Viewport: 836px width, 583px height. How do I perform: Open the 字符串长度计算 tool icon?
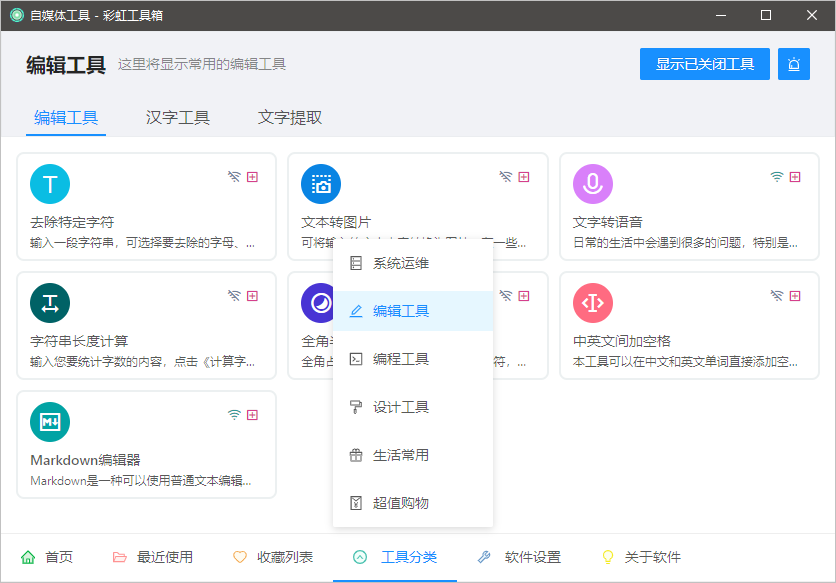pos(50,303)
